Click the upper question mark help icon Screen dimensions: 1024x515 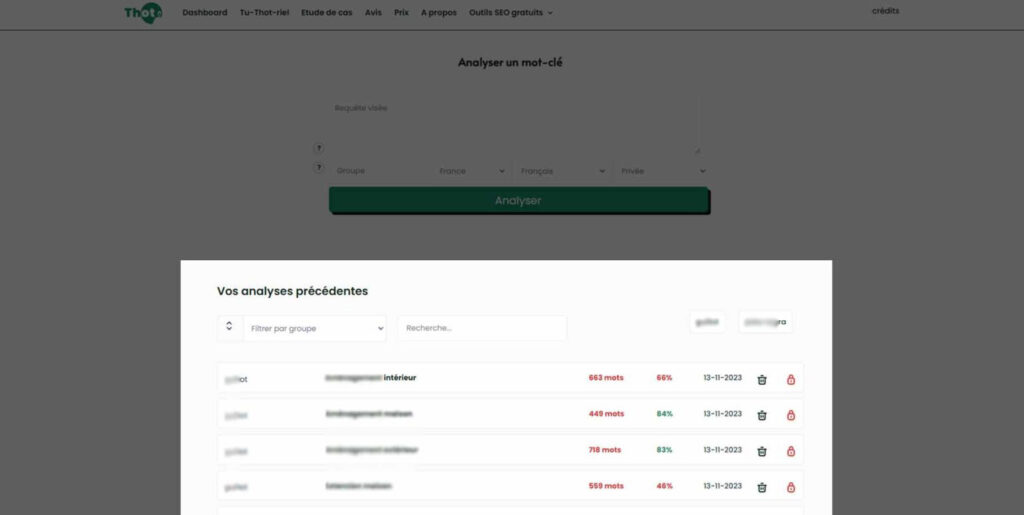[319, 148]
